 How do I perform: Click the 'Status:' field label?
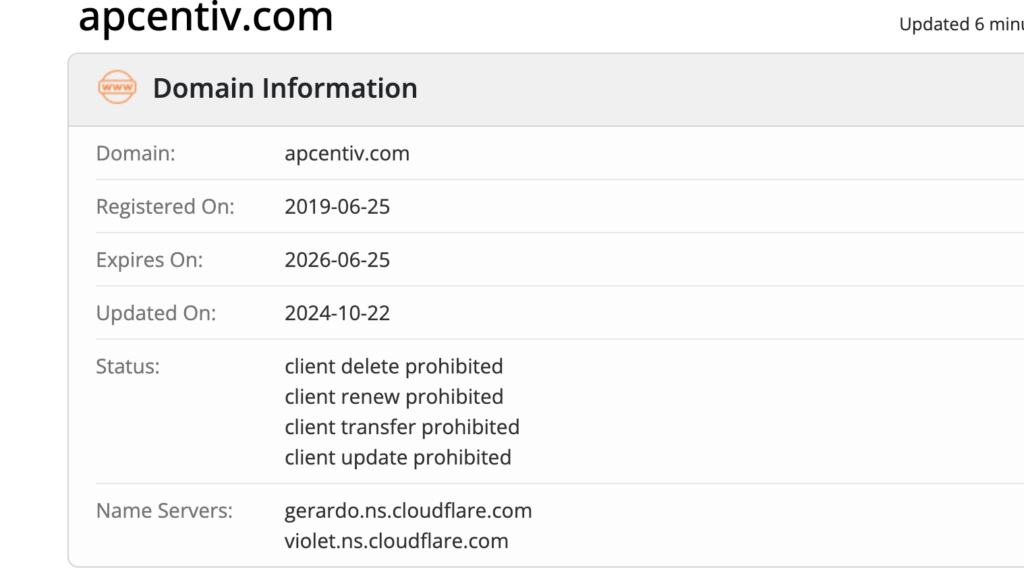click(128, 366)
